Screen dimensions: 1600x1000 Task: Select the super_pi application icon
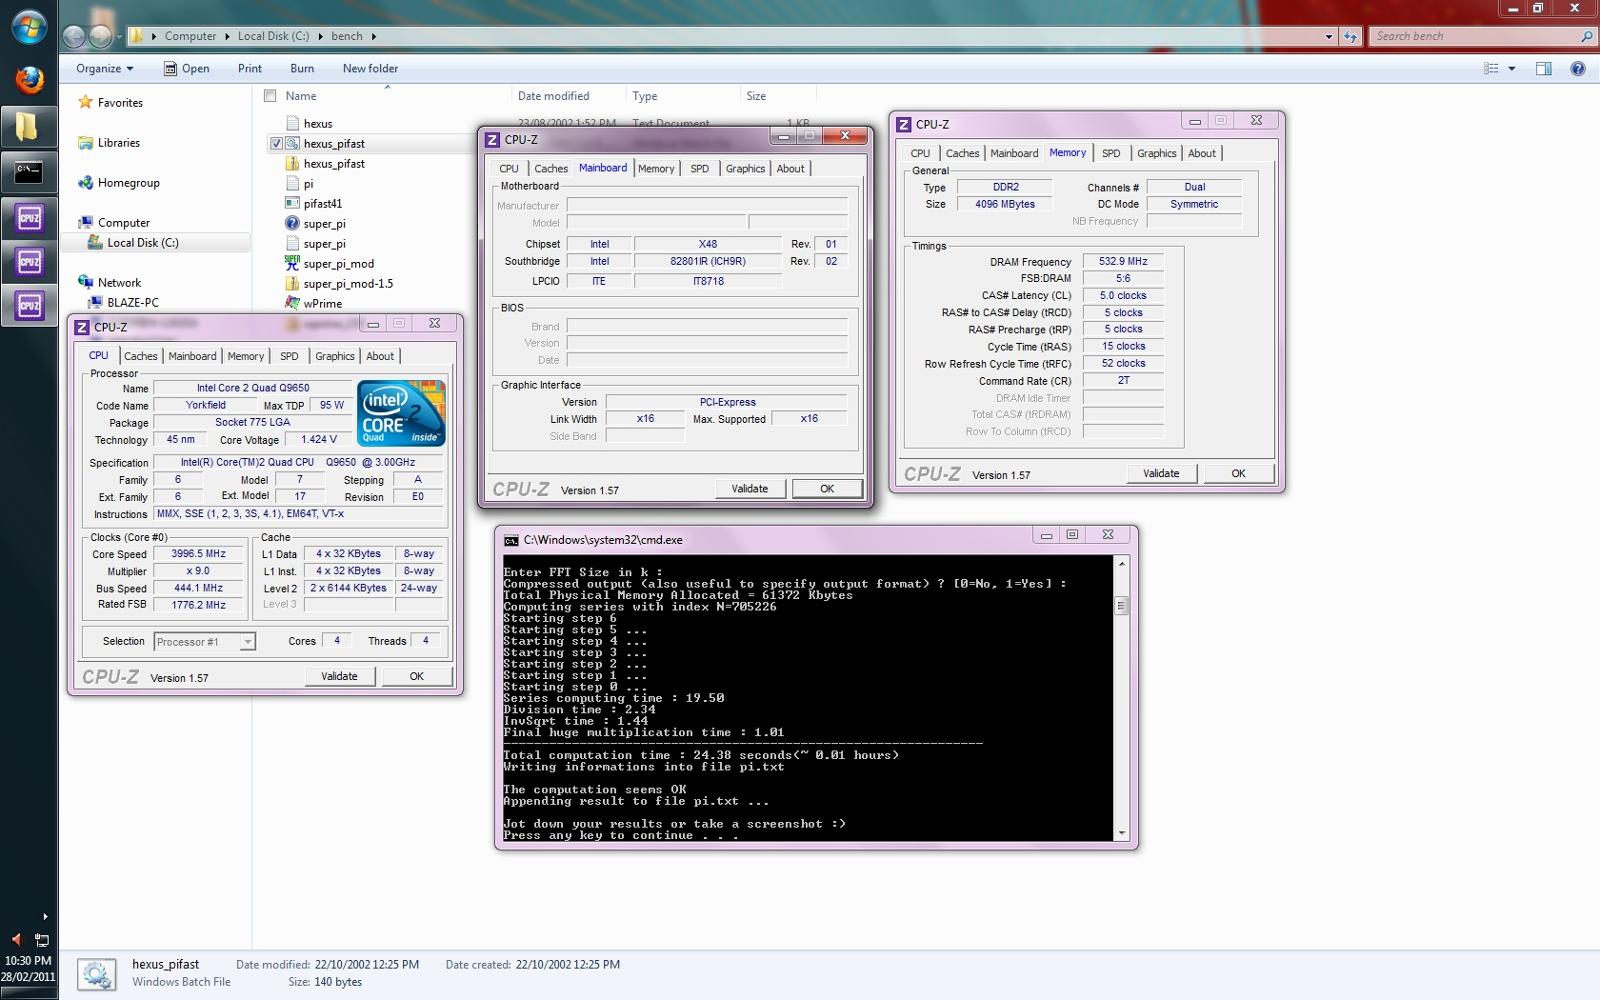[x=292, y=223]
